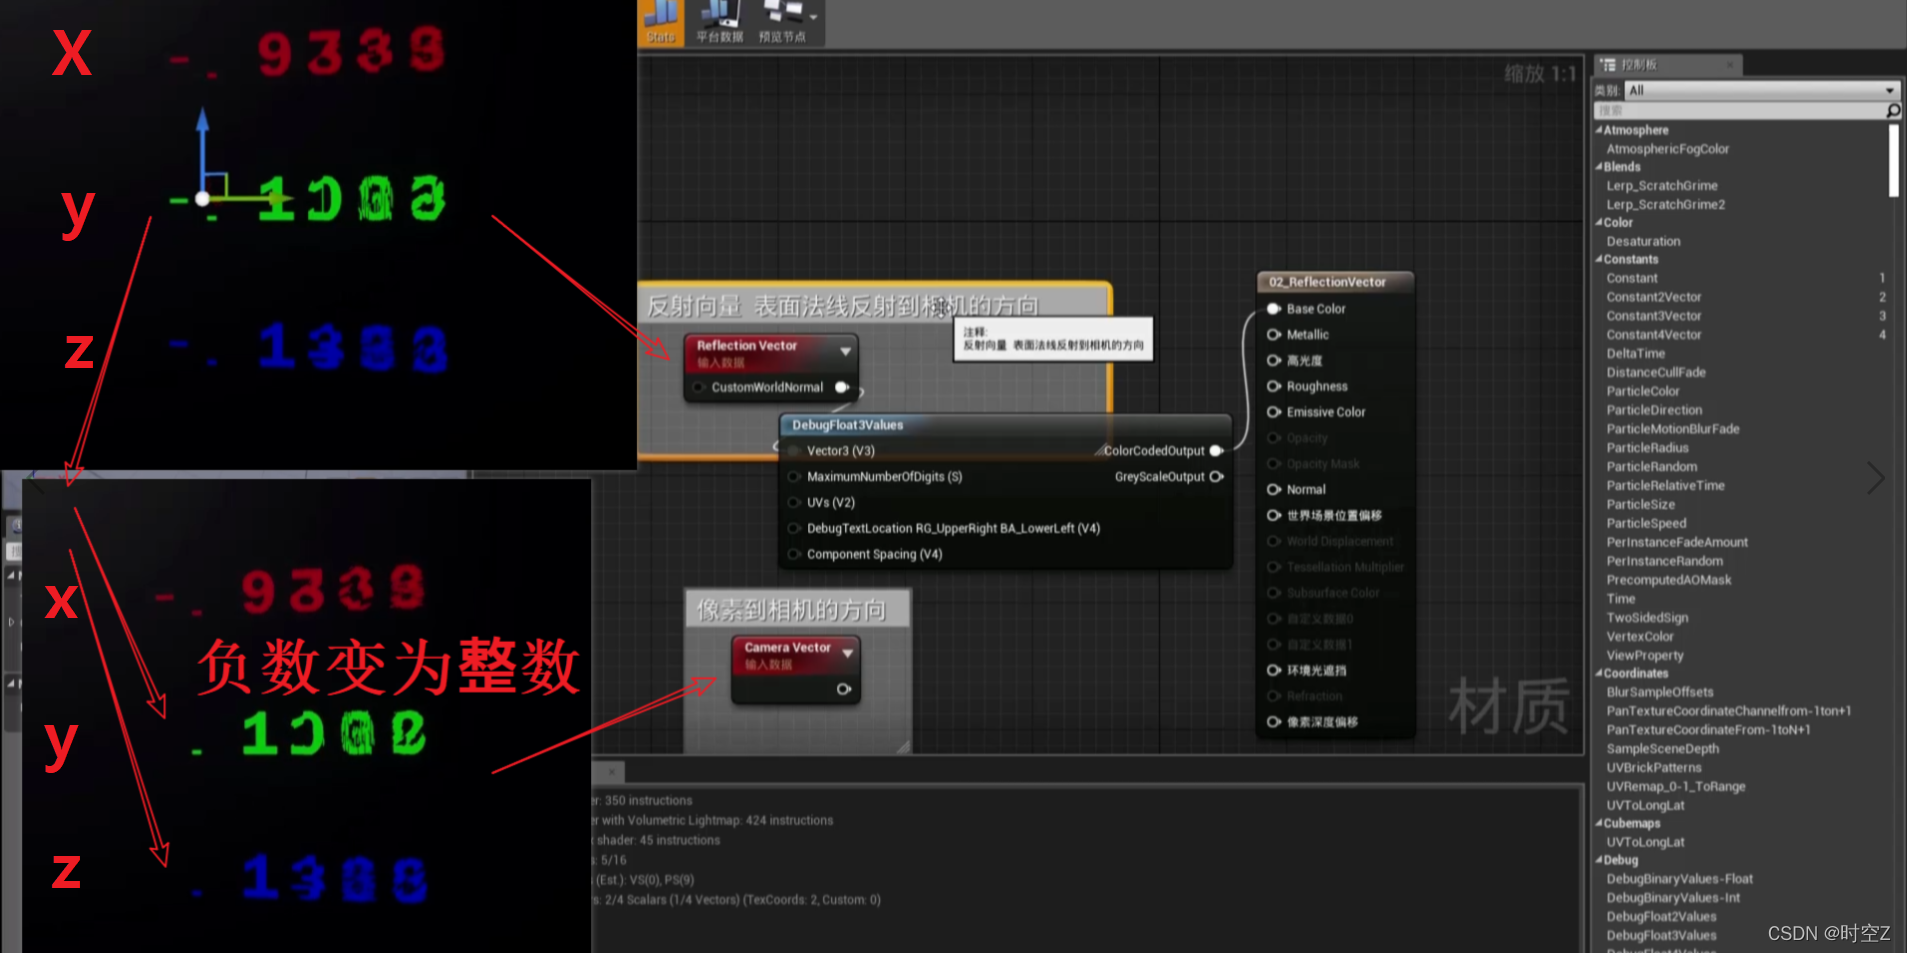Click the palette panel scrollbar

(x=1893, y=160)
